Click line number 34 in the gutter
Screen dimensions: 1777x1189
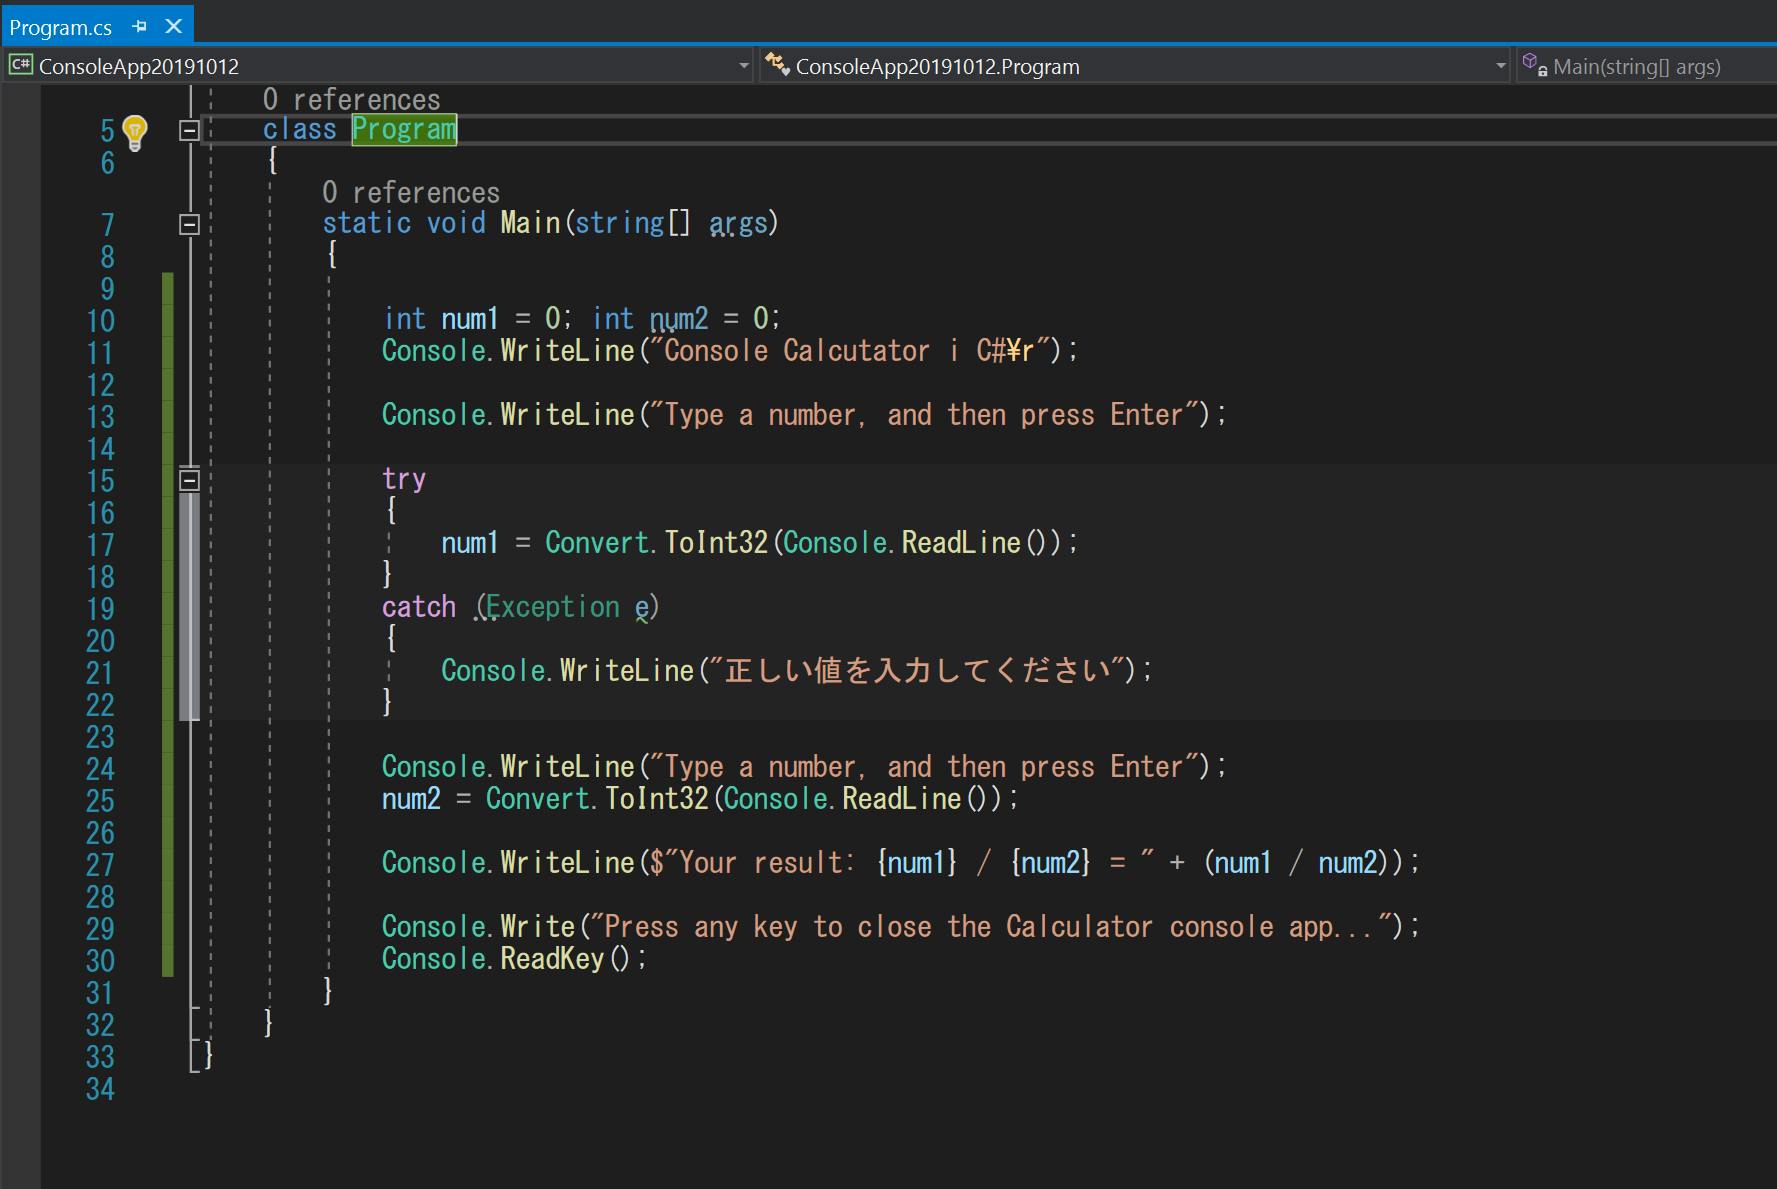pyautogui.click(x=100, y=1089)
